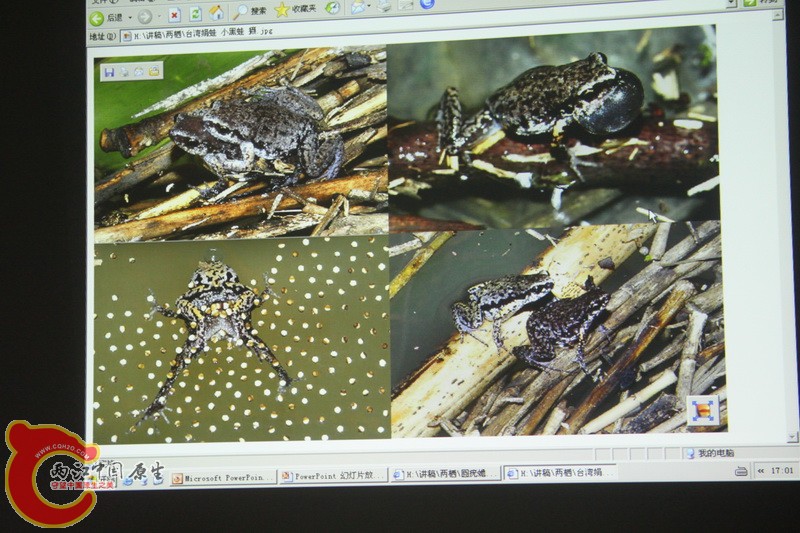Click the Stop loading red X icon
This screenshot has width=800, height=533.
pyautogui.click(x=174, y=16)
